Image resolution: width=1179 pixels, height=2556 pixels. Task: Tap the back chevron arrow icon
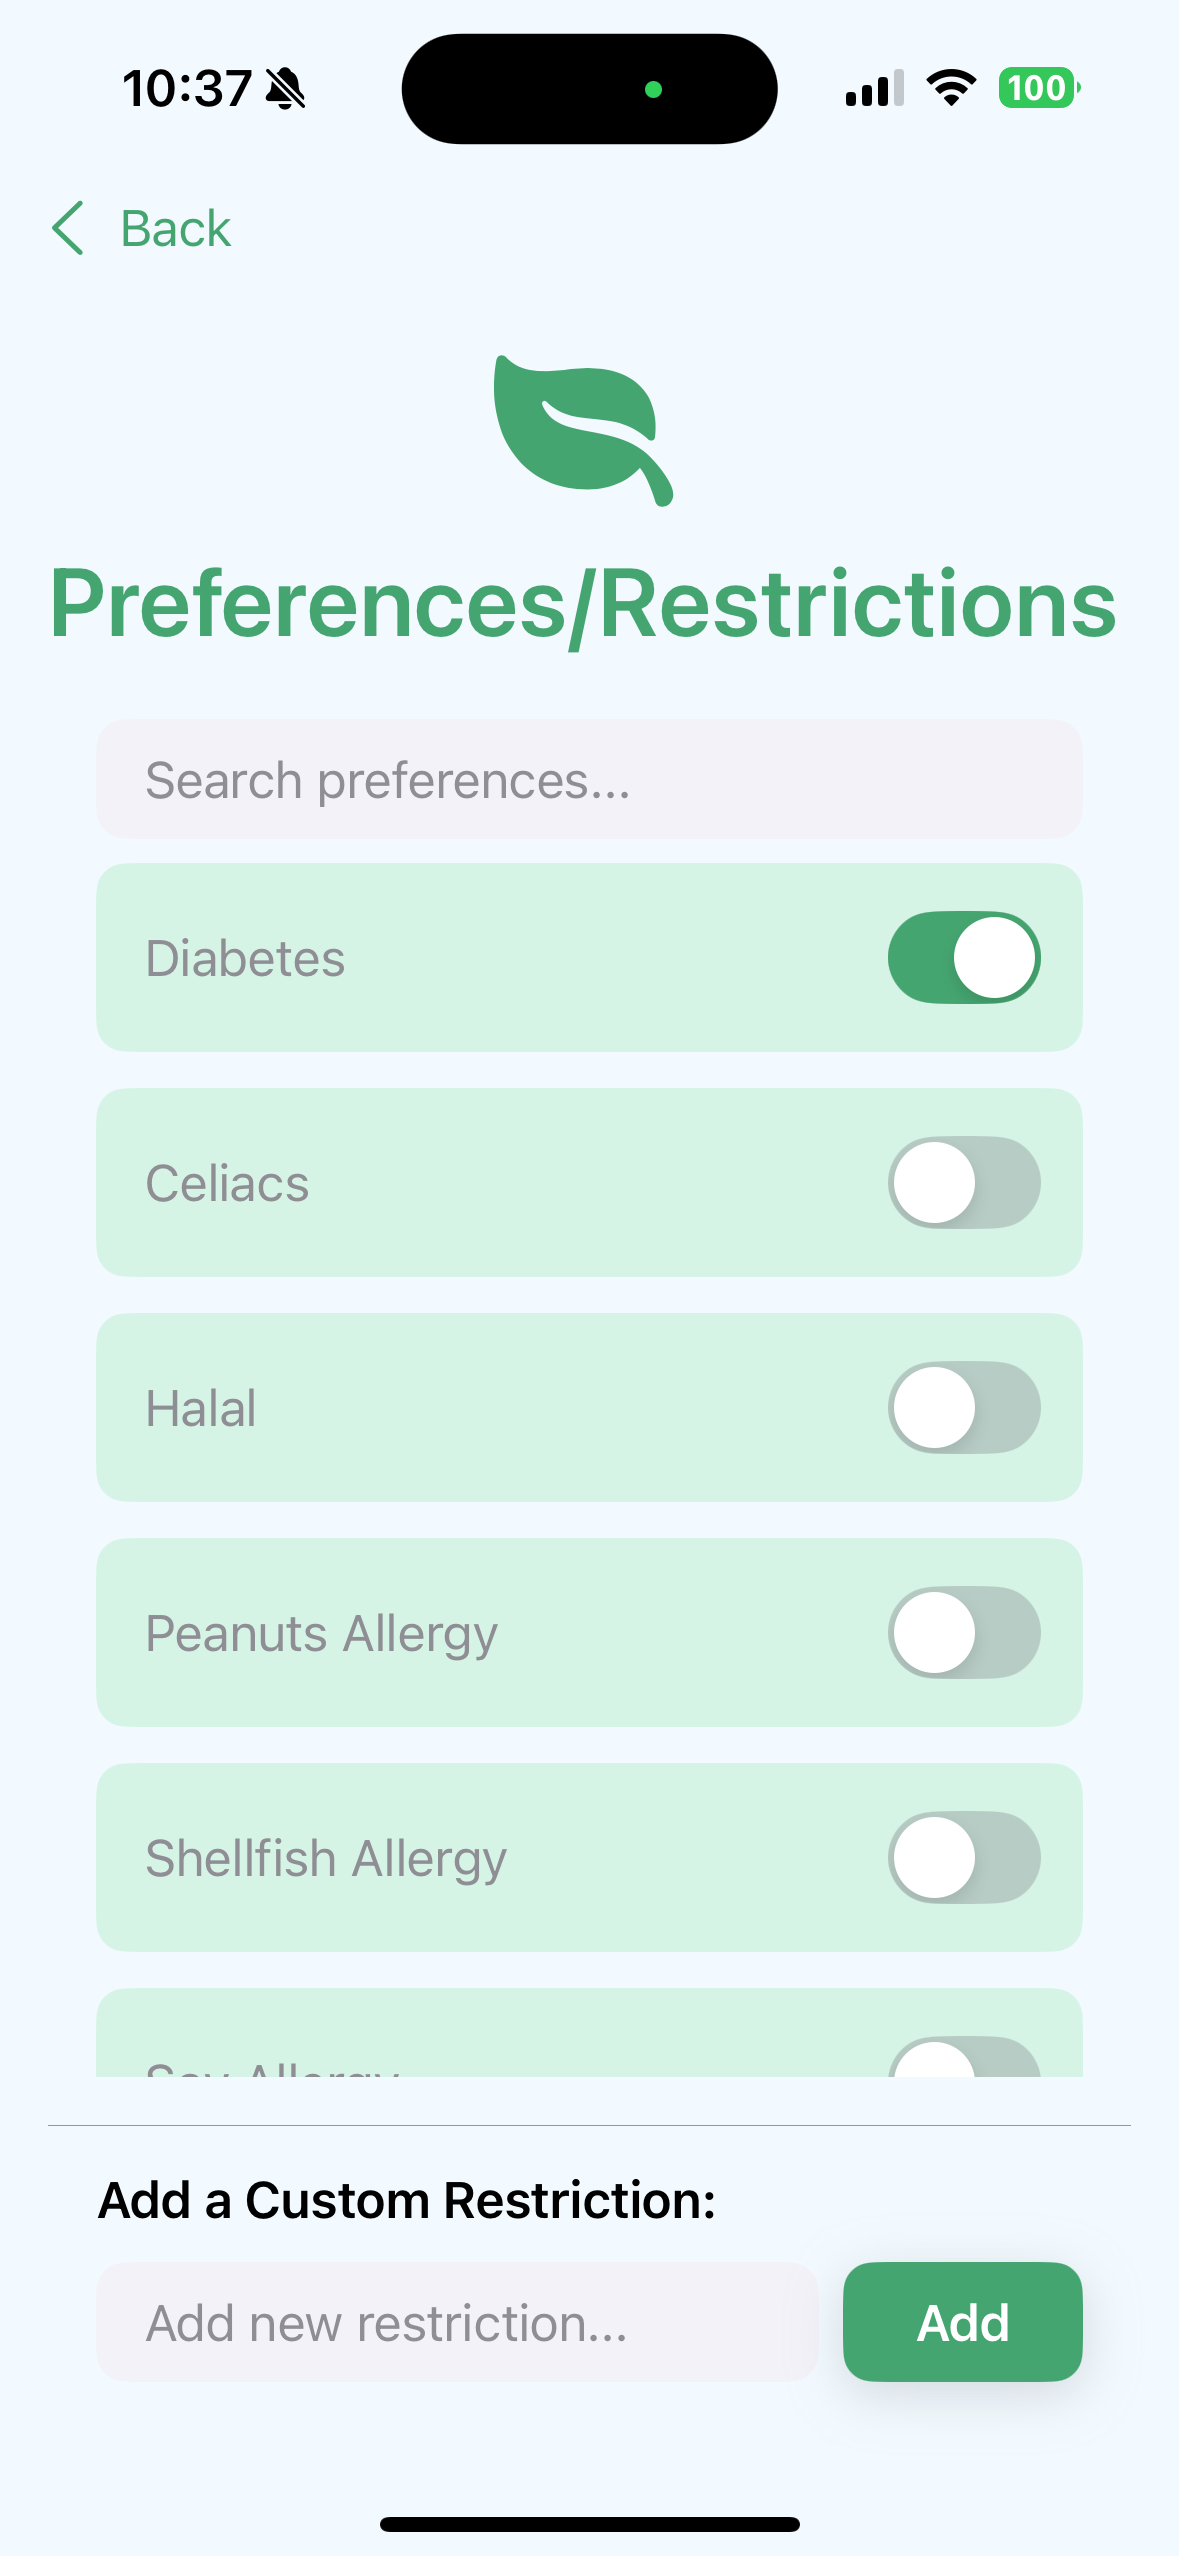pos(68,228)
